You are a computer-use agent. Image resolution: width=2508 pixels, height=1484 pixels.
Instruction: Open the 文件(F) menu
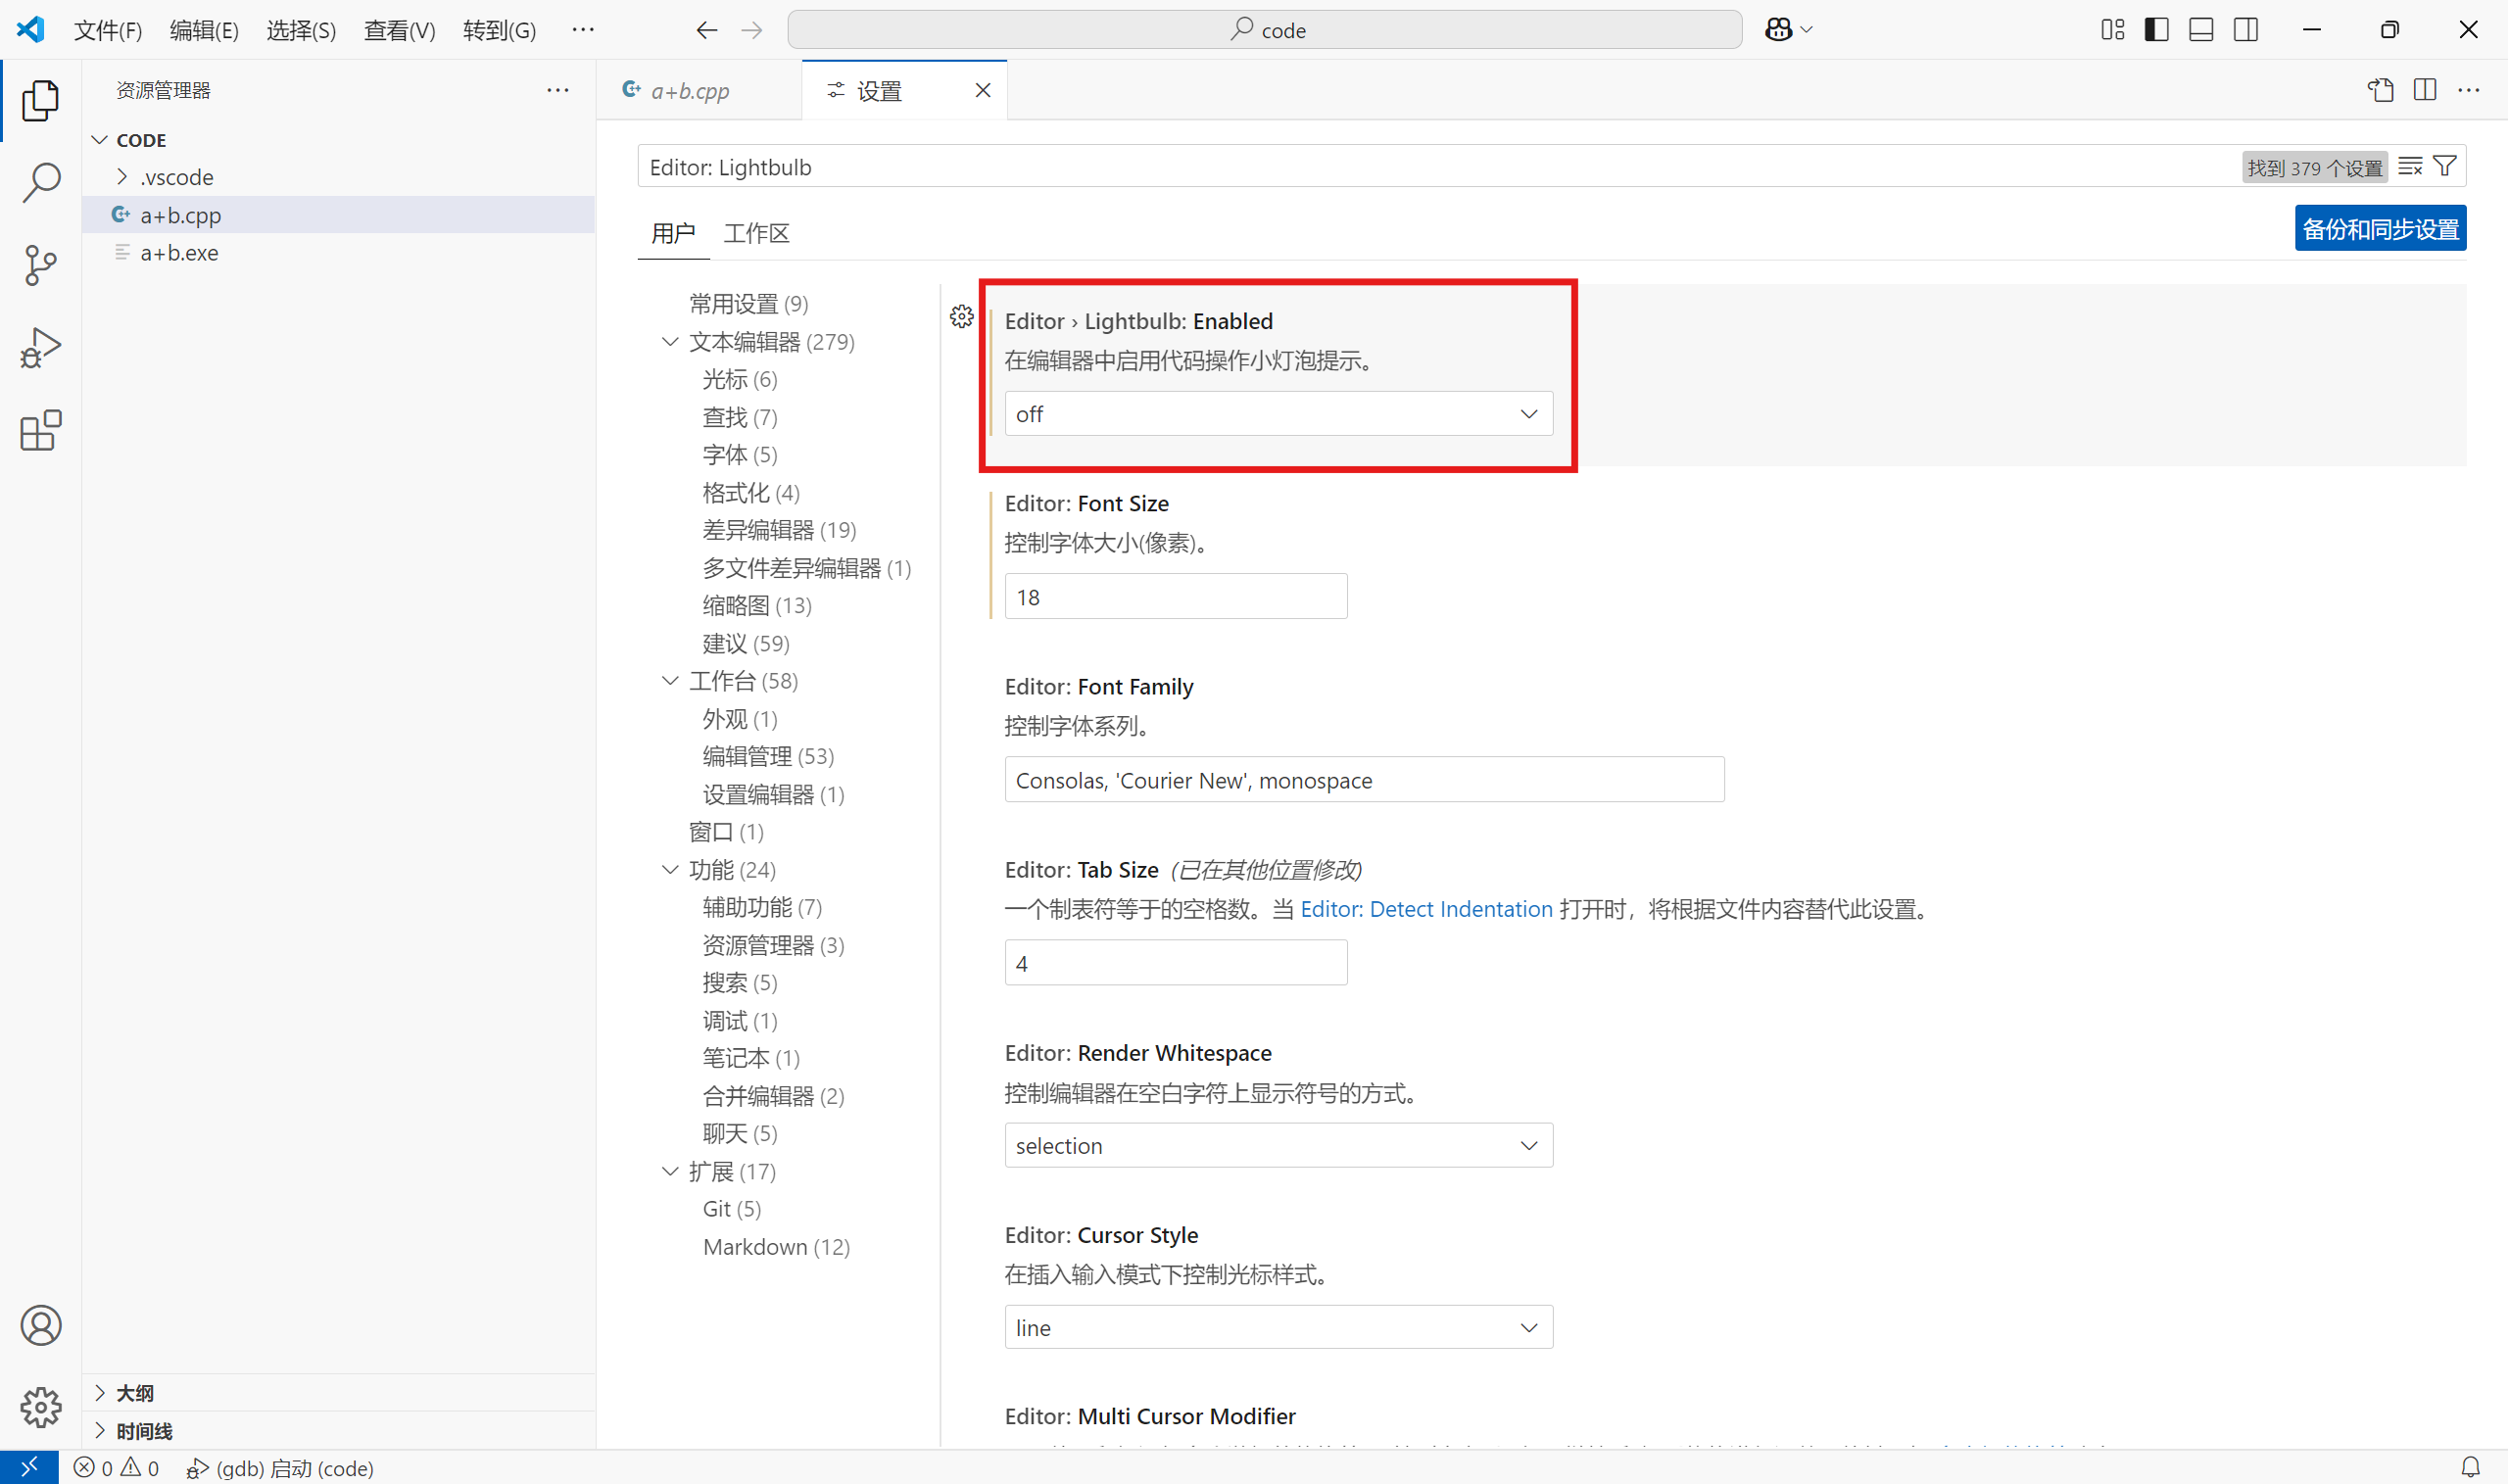point(108,30)
